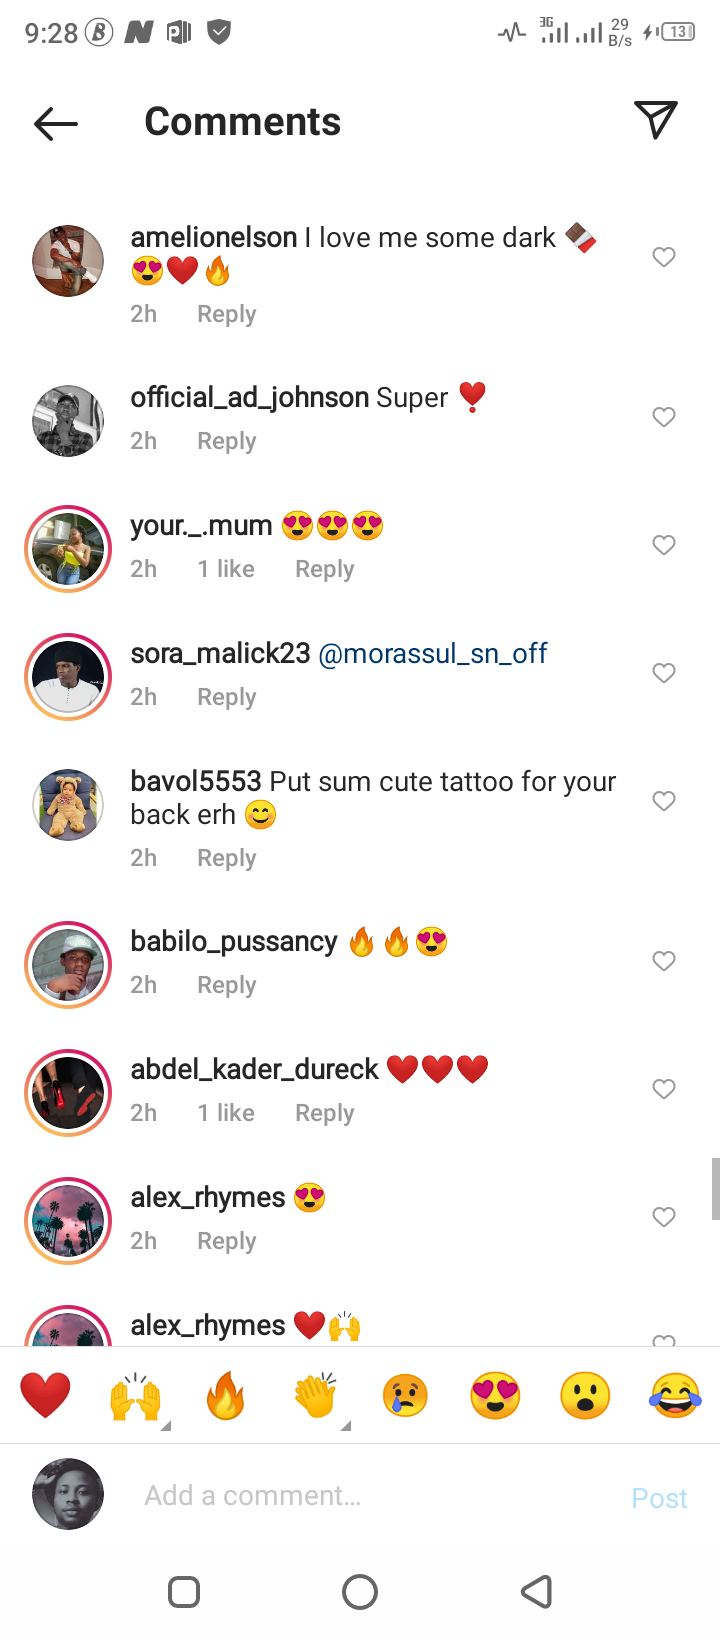This screenshot has height=1640, width=720.
Task: Open the @morassul_sn_off mention link
Action: 433,654
